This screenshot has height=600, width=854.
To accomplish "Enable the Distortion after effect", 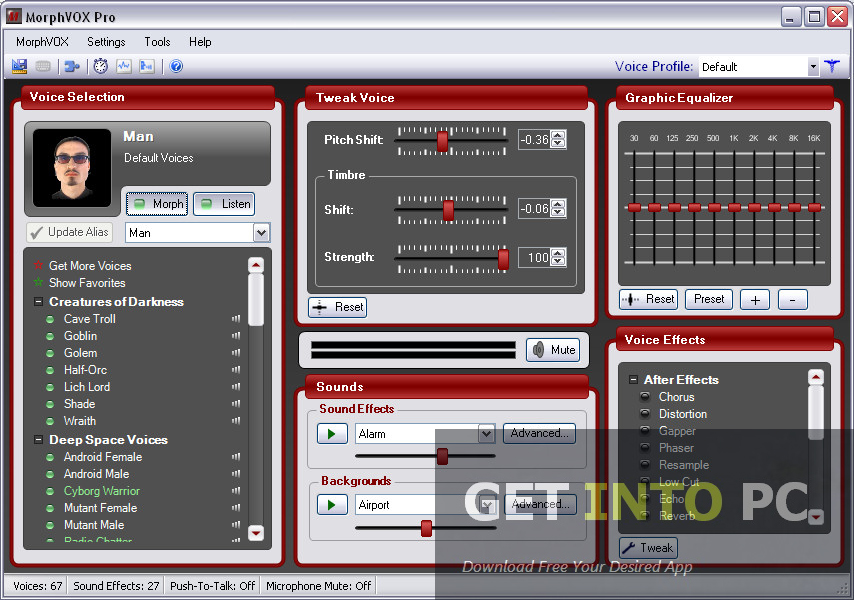I will coord(645,413).
